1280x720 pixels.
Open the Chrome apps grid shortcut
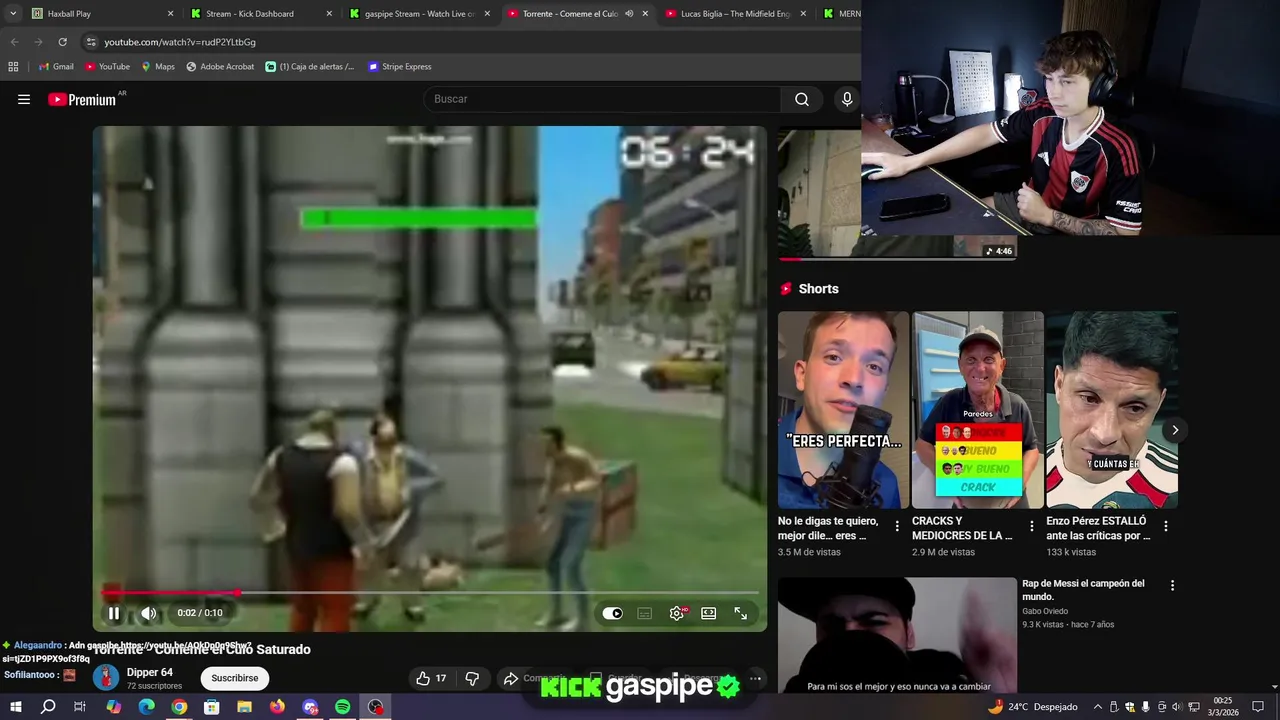click(x=13, y=67)
